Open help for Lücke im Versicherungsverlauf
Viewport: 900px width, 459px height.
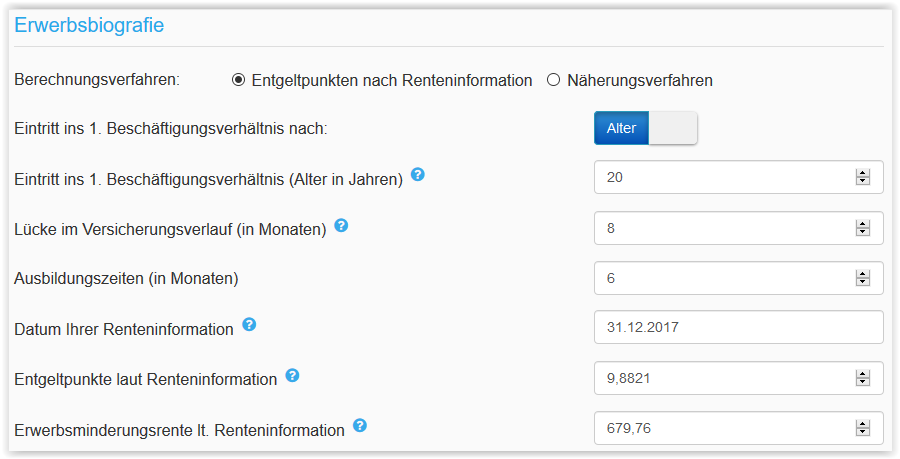(x=341, y=225)
